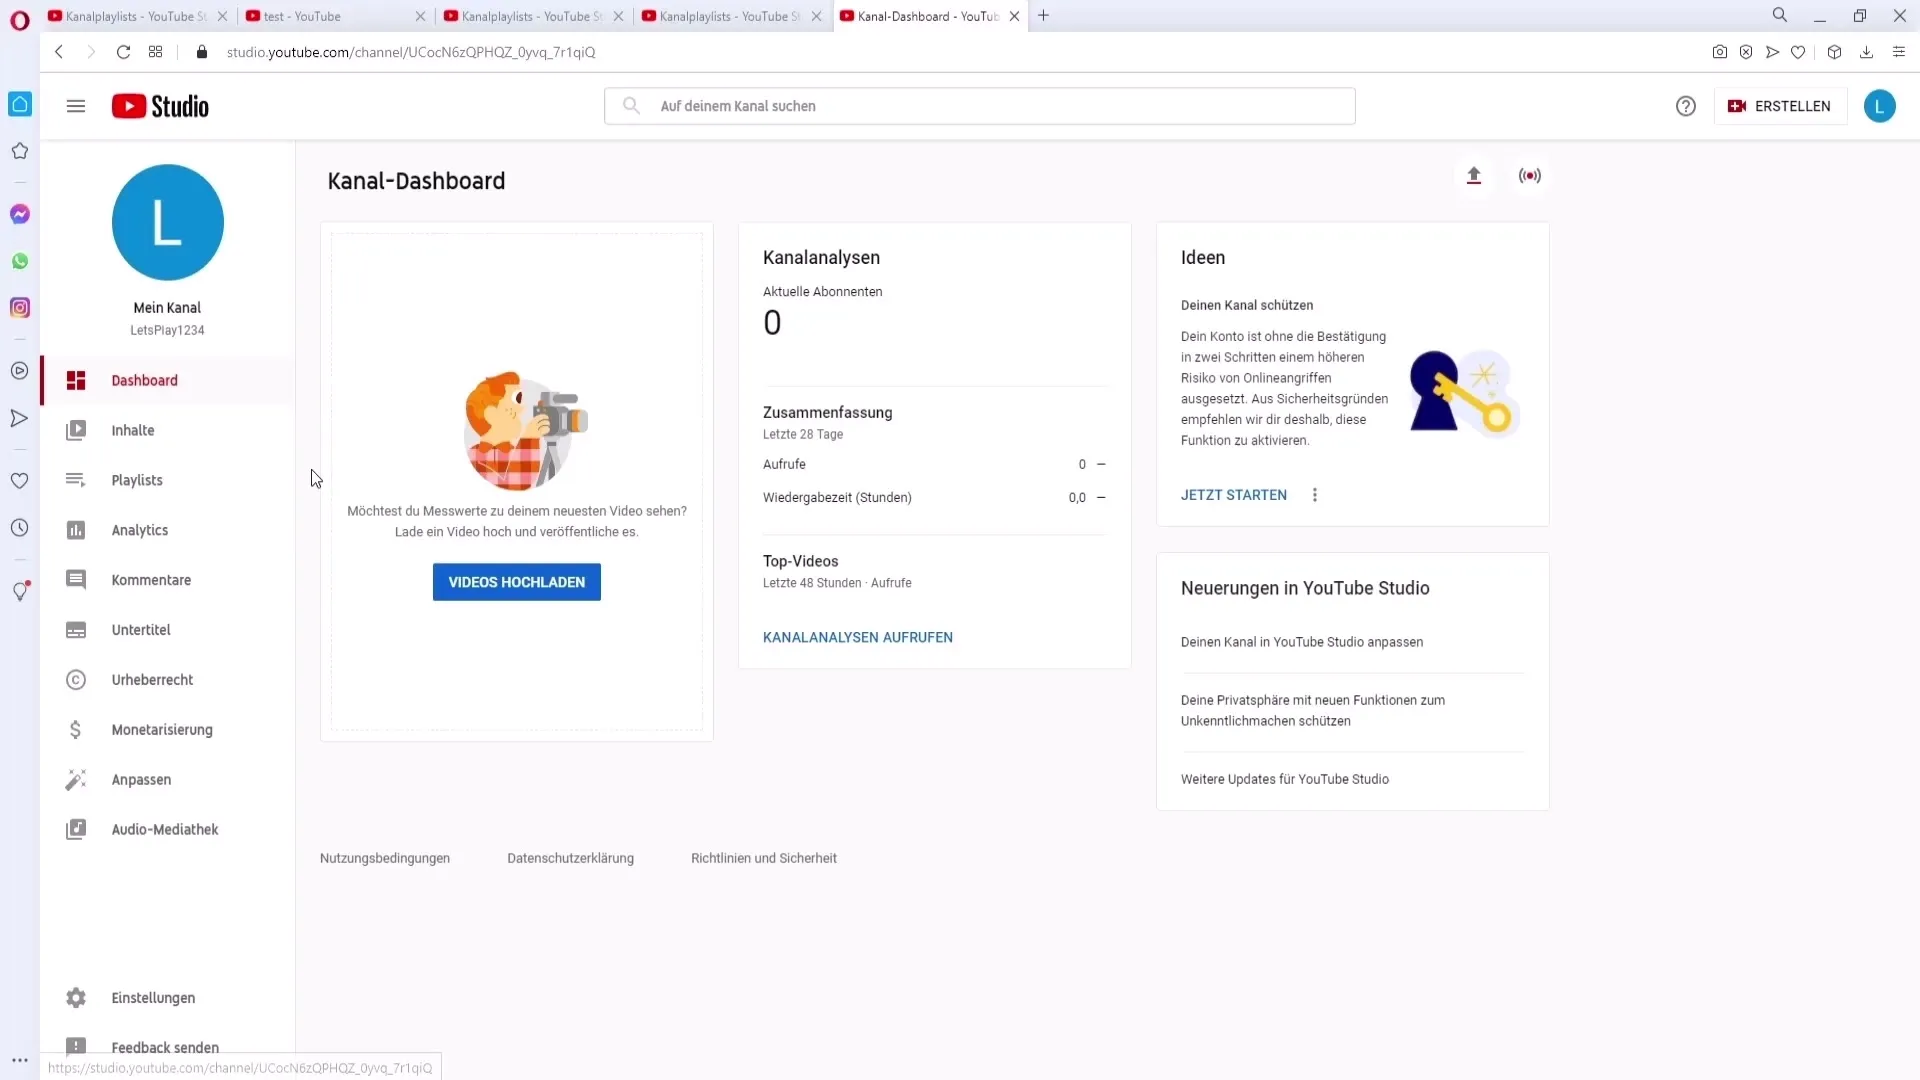Open Analytics panel
The width and height of the screenshot is (1920, 1080).
coord(140,529)
